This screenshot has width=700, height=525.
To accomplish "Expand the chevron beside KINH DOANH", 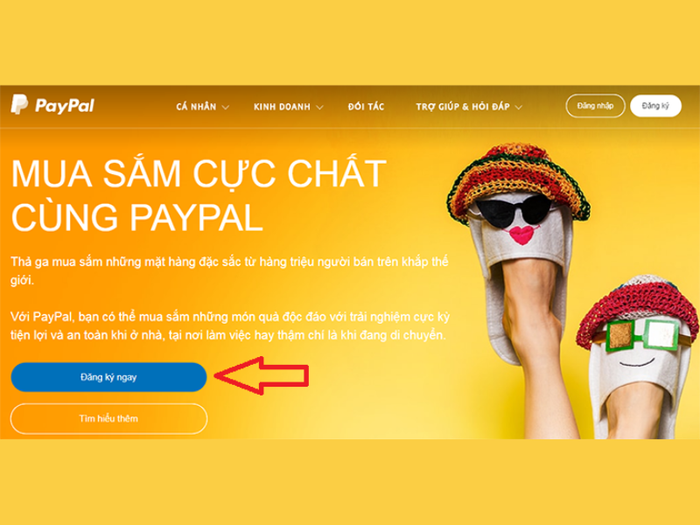I will [320, 108].
